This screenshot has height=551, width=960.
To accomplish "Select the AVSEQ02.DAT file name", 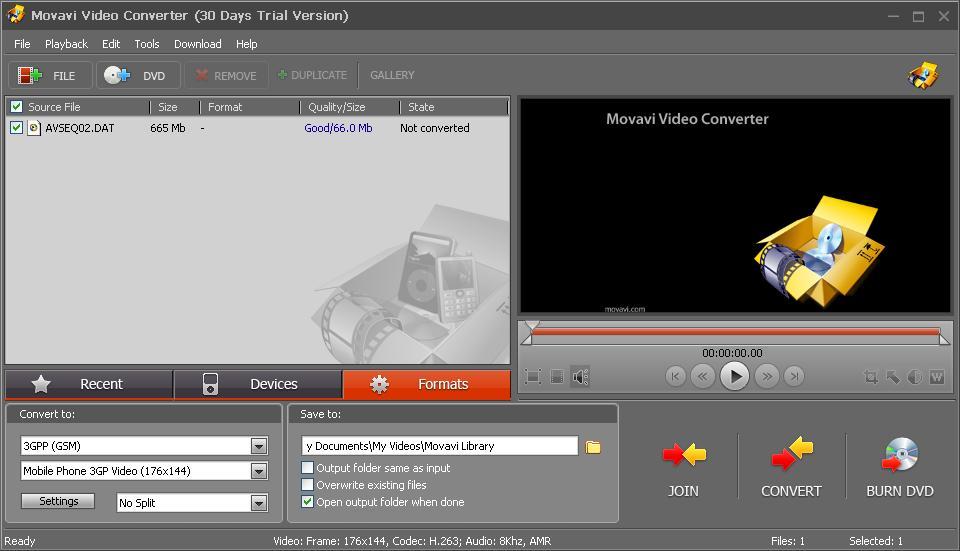I will (80, 128).
